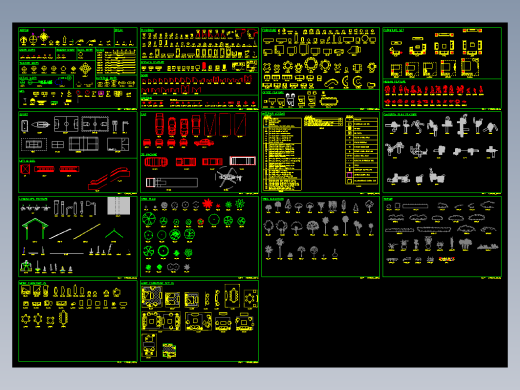Click the red rectangle with single diagonal
The image size is (520, 390).
[x=240, y=124]
